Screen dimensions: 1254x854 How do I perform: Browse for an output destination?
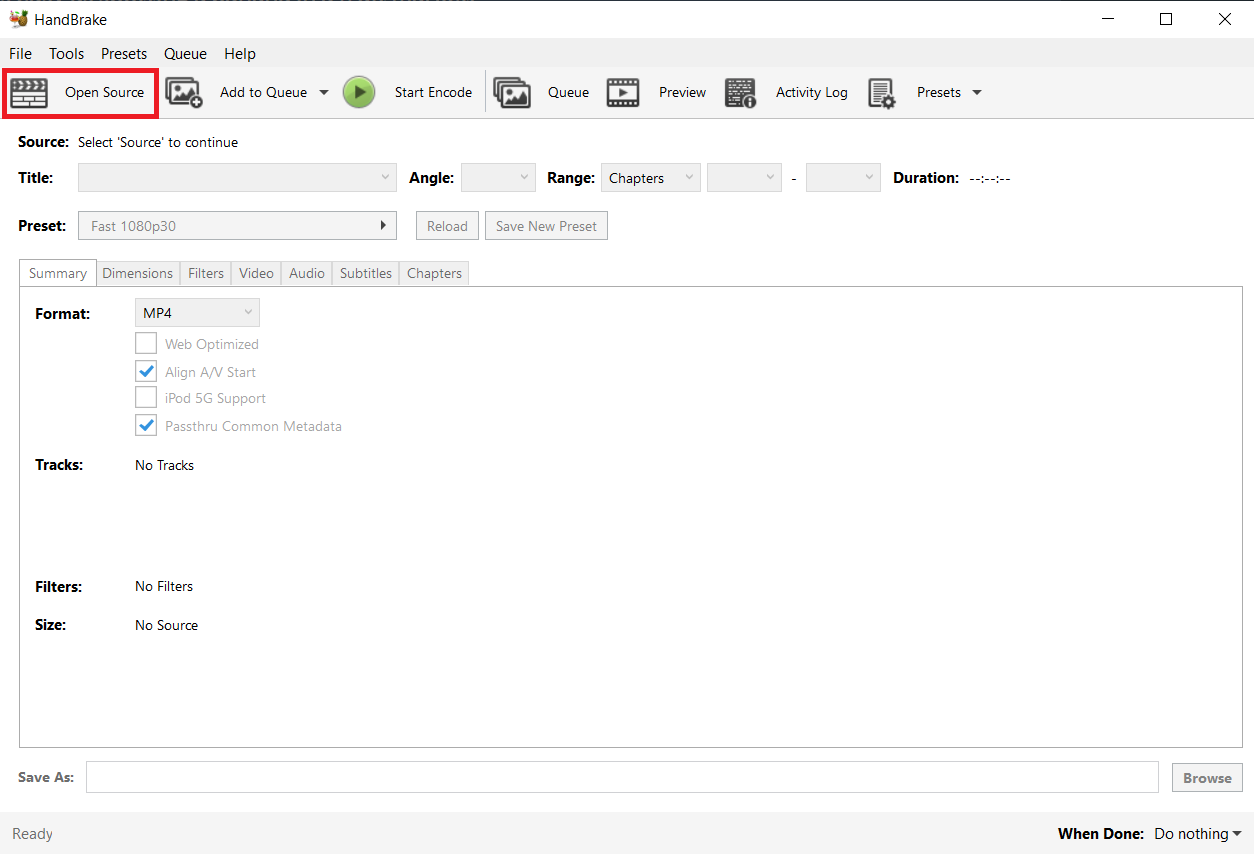point(1206,777)
